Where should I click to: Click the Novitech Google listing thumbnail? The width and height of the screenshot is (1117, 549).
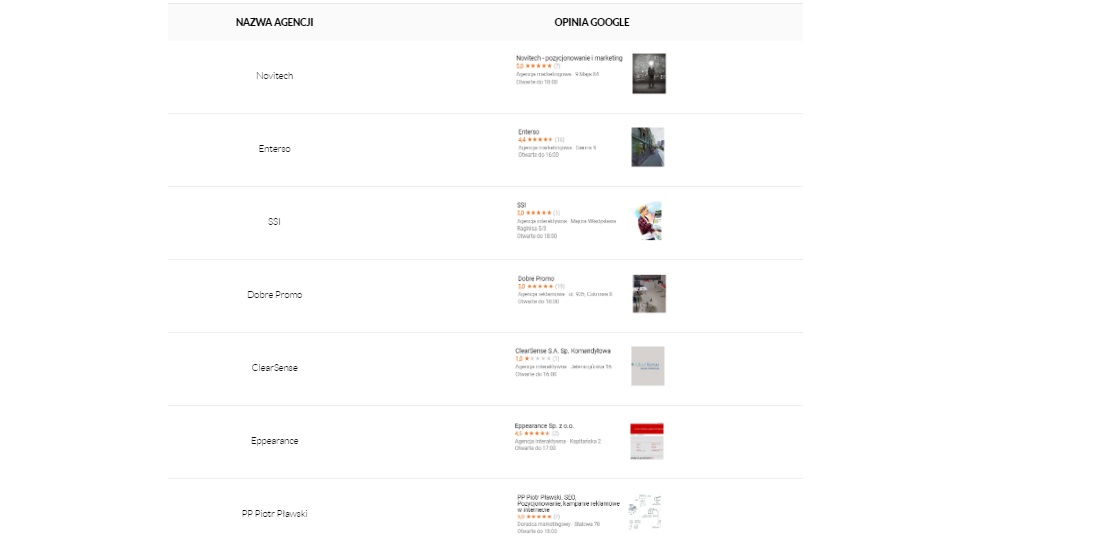pos(649,73)
